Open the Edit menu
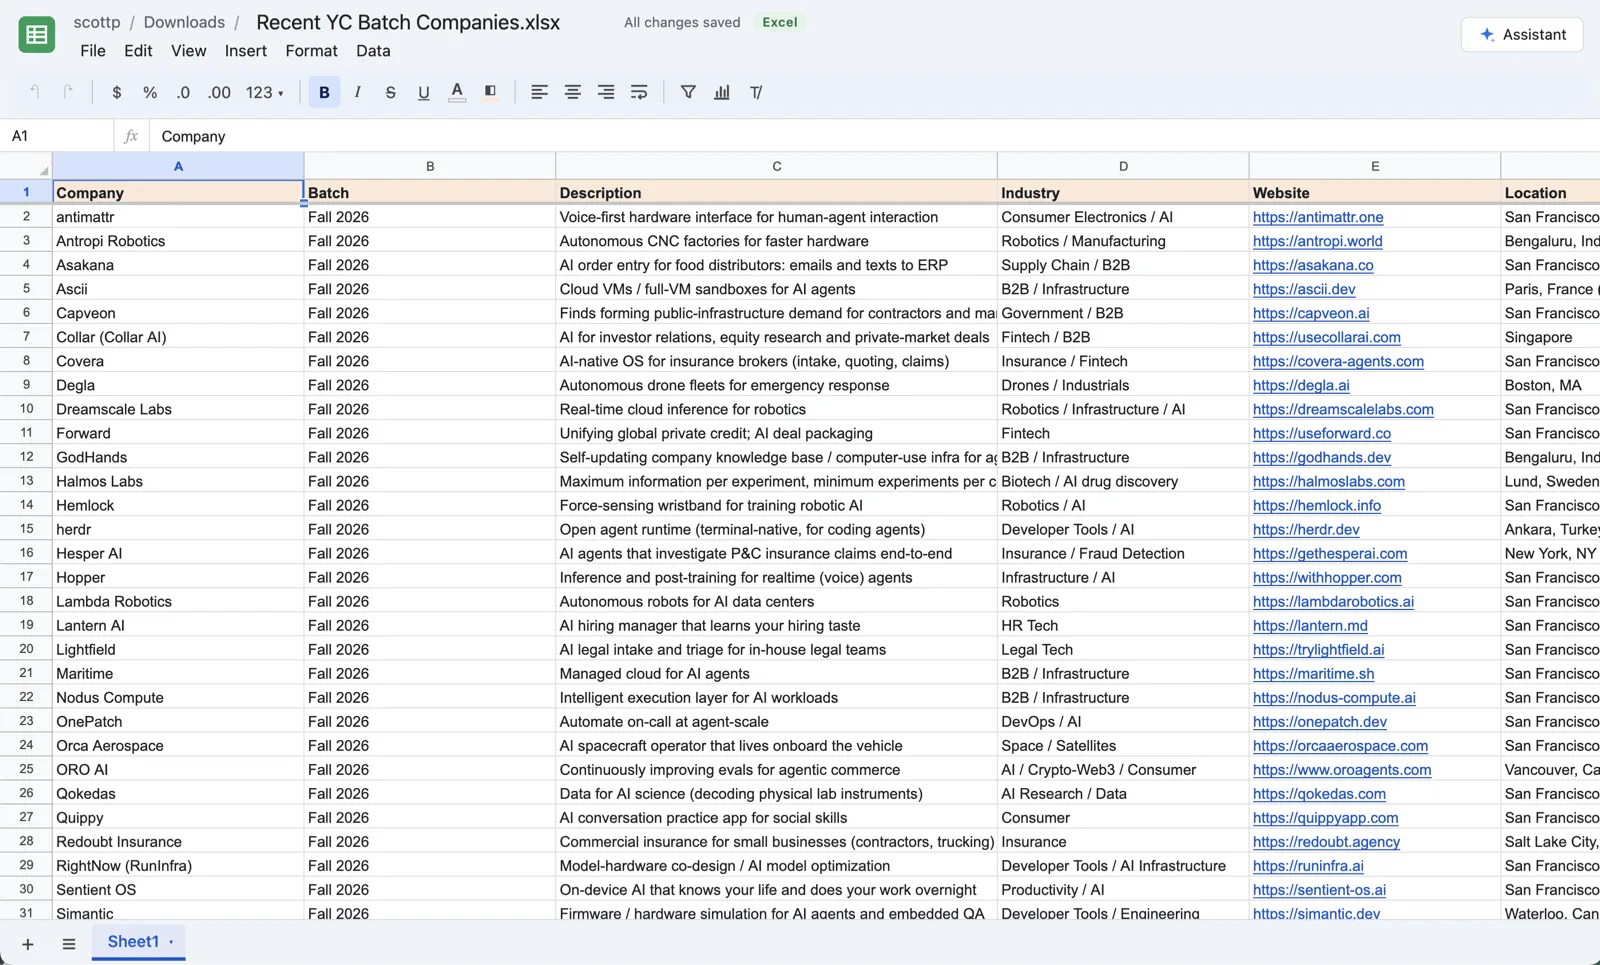This screenshot has width=1600, height=965. [138, 51]
